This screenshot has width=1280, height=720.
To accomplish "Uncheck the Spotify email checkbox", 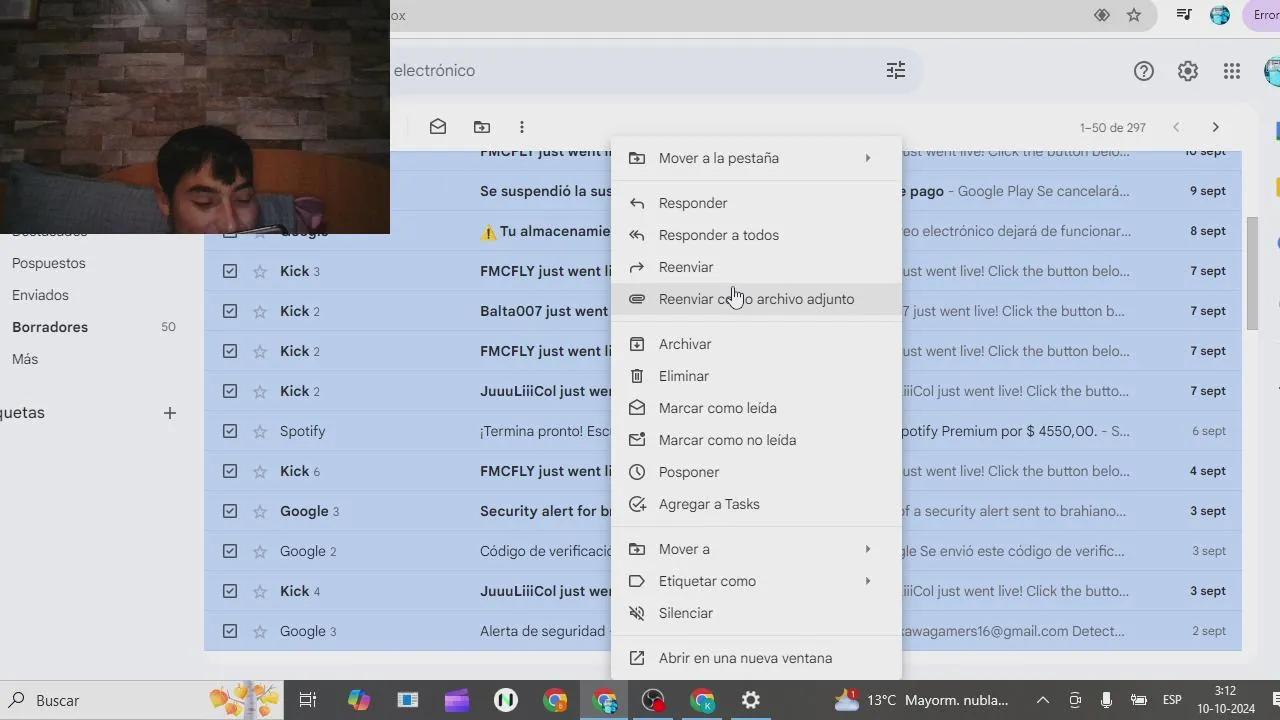I will (230, 431).
